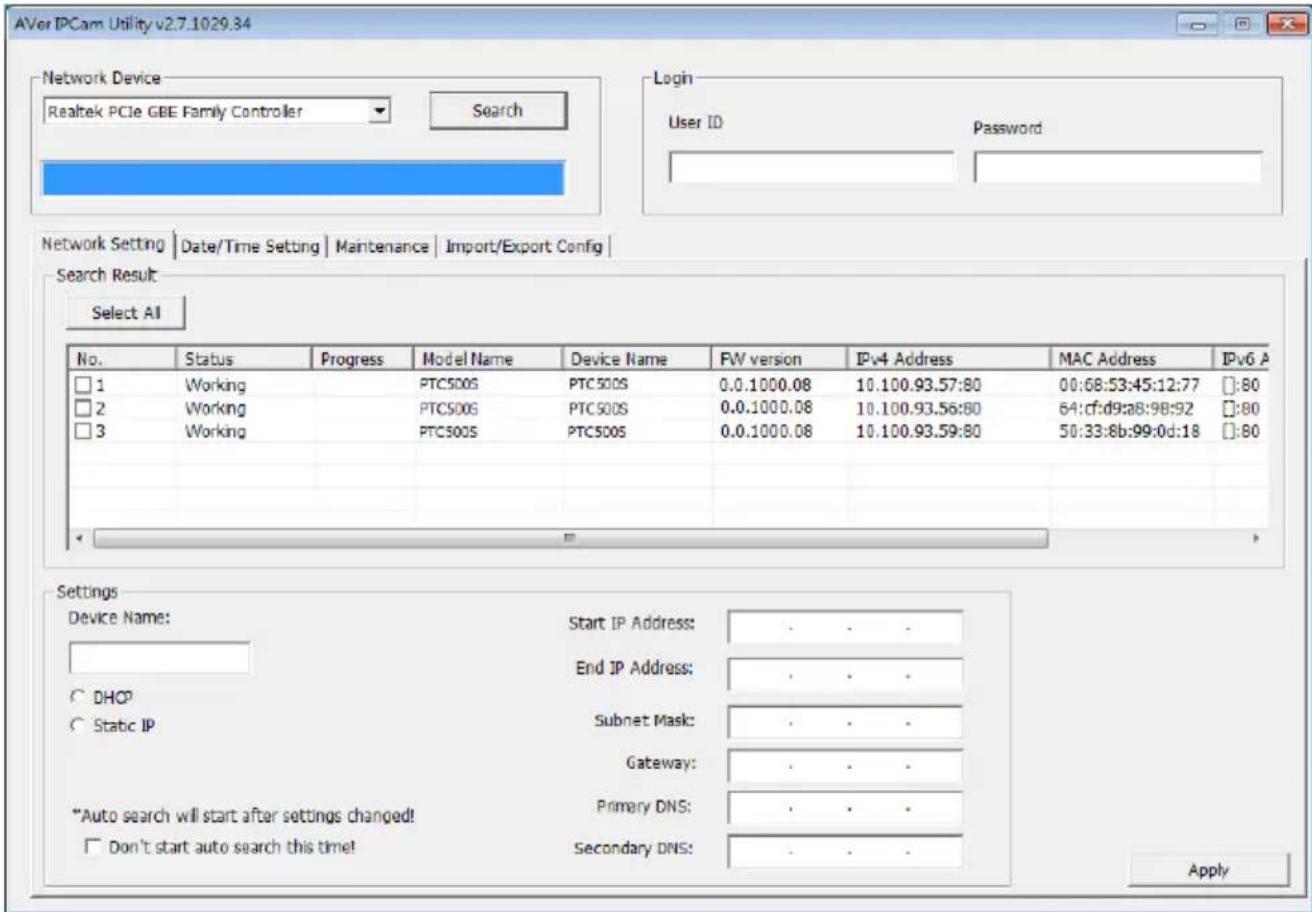Click the Search button

497,112
